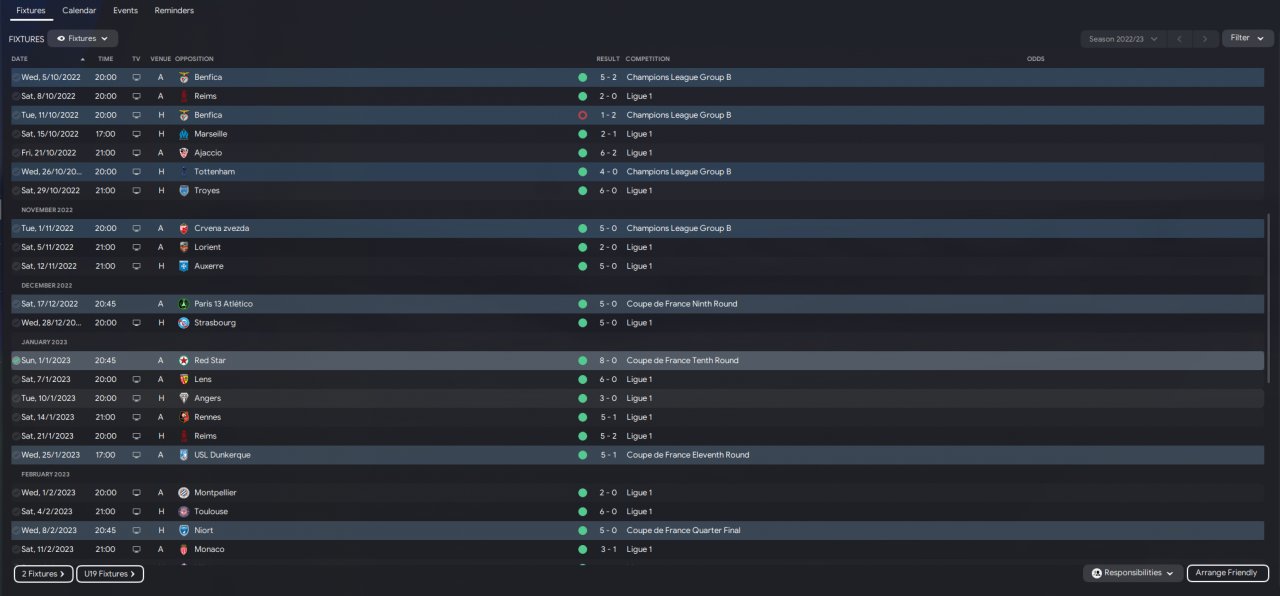Open the Fixtures view dropdown
The width and height of the screenshot is (1280, 596).
tap(82, 38)
